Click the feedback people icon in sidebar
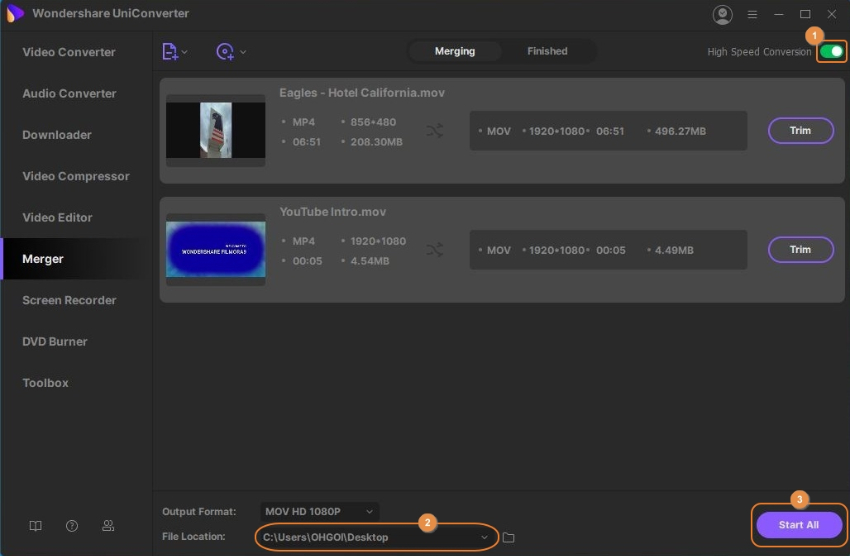Screen dimensions: 850x556 [108, 525]
